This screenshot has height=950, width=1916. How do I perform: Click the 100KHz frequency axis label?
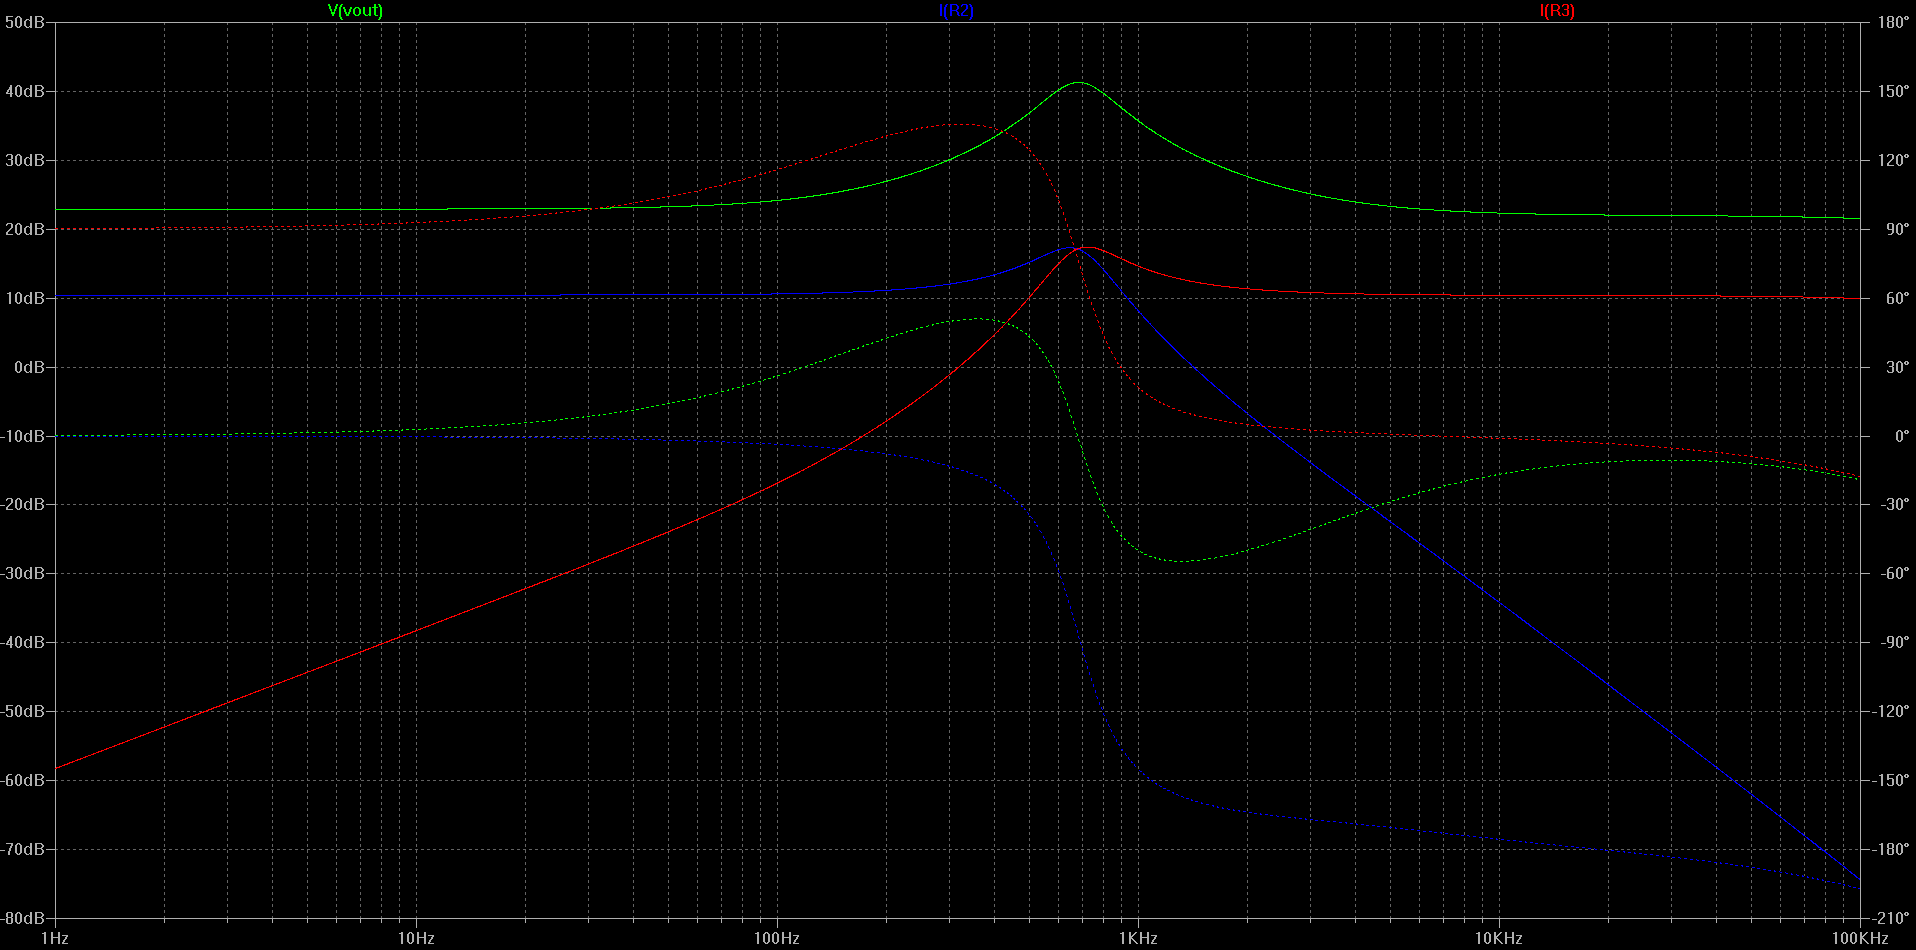(x=1860, y=938)
